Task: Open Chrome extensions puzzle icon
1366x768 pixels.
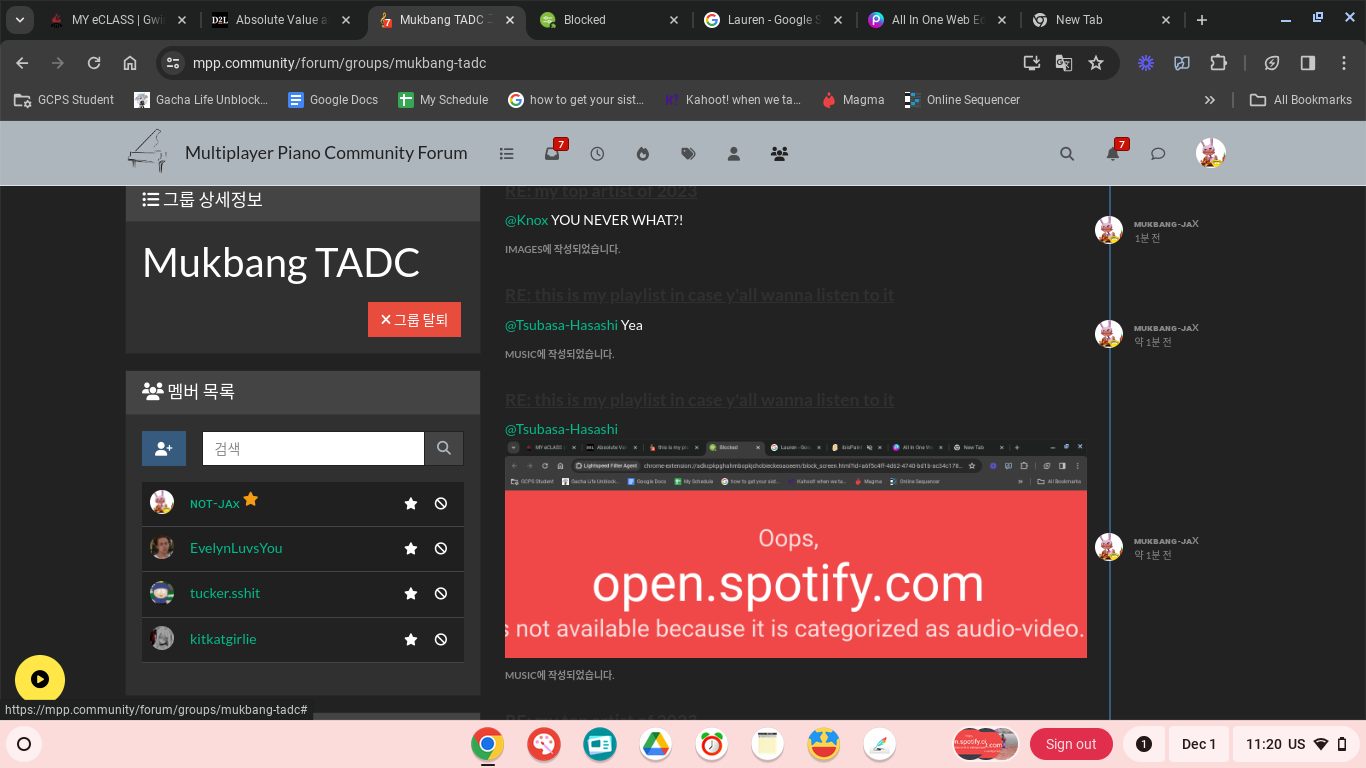Action: click(1218, 63)
